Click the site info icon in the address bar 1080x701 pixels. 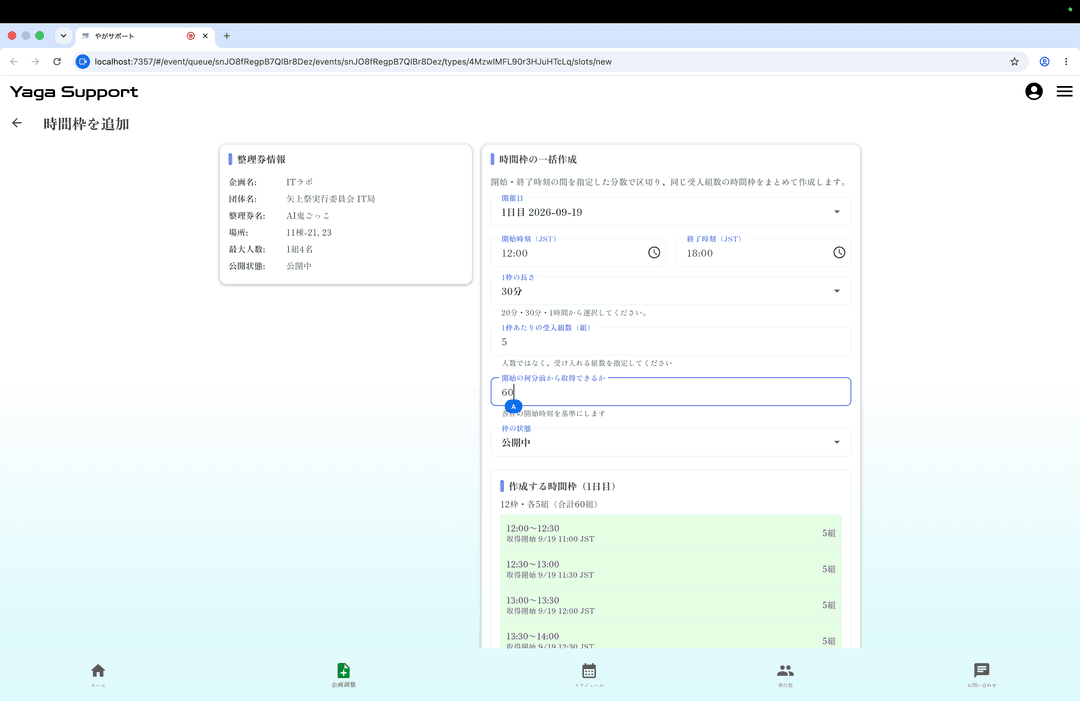tap(83, 61)
